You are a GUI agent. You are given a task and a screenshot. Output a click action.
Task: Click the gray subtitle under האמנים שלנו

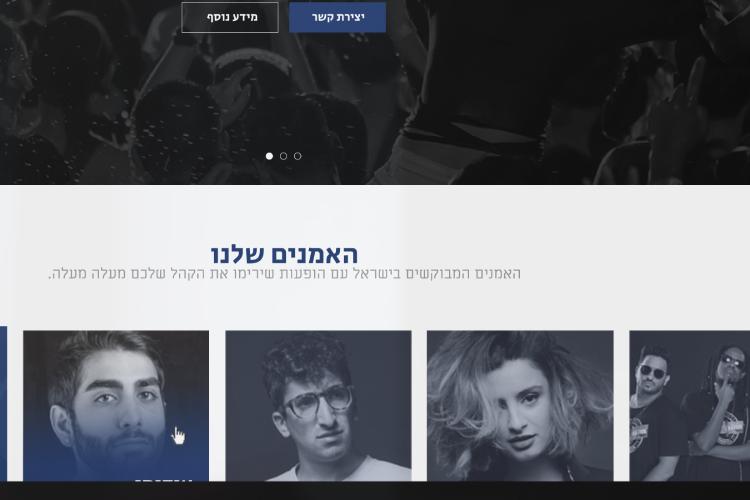(x=284, y=274)
